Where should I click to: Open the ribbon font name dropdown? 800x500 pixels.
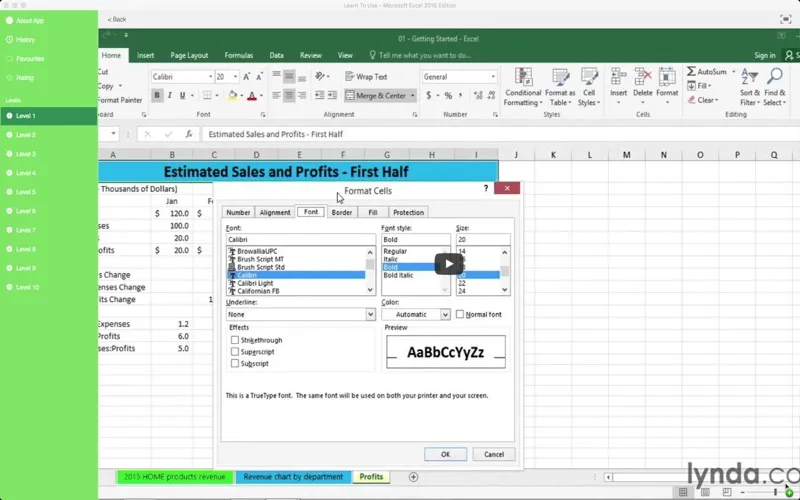point(210,77)
